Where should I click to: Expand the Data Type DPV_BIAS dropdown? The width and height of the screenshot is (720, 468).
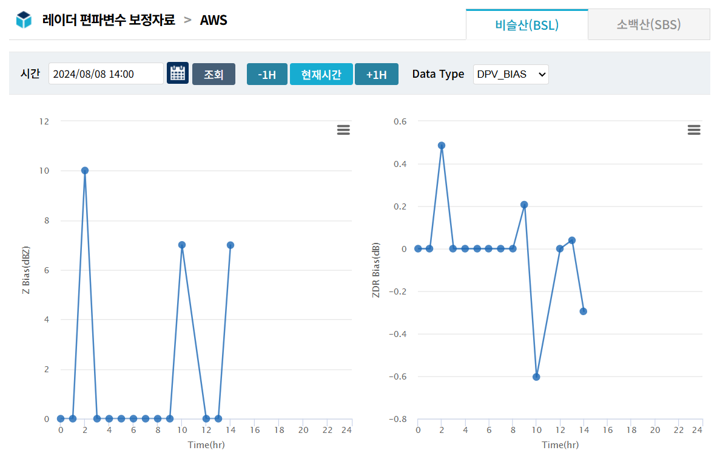pos(510,74)
